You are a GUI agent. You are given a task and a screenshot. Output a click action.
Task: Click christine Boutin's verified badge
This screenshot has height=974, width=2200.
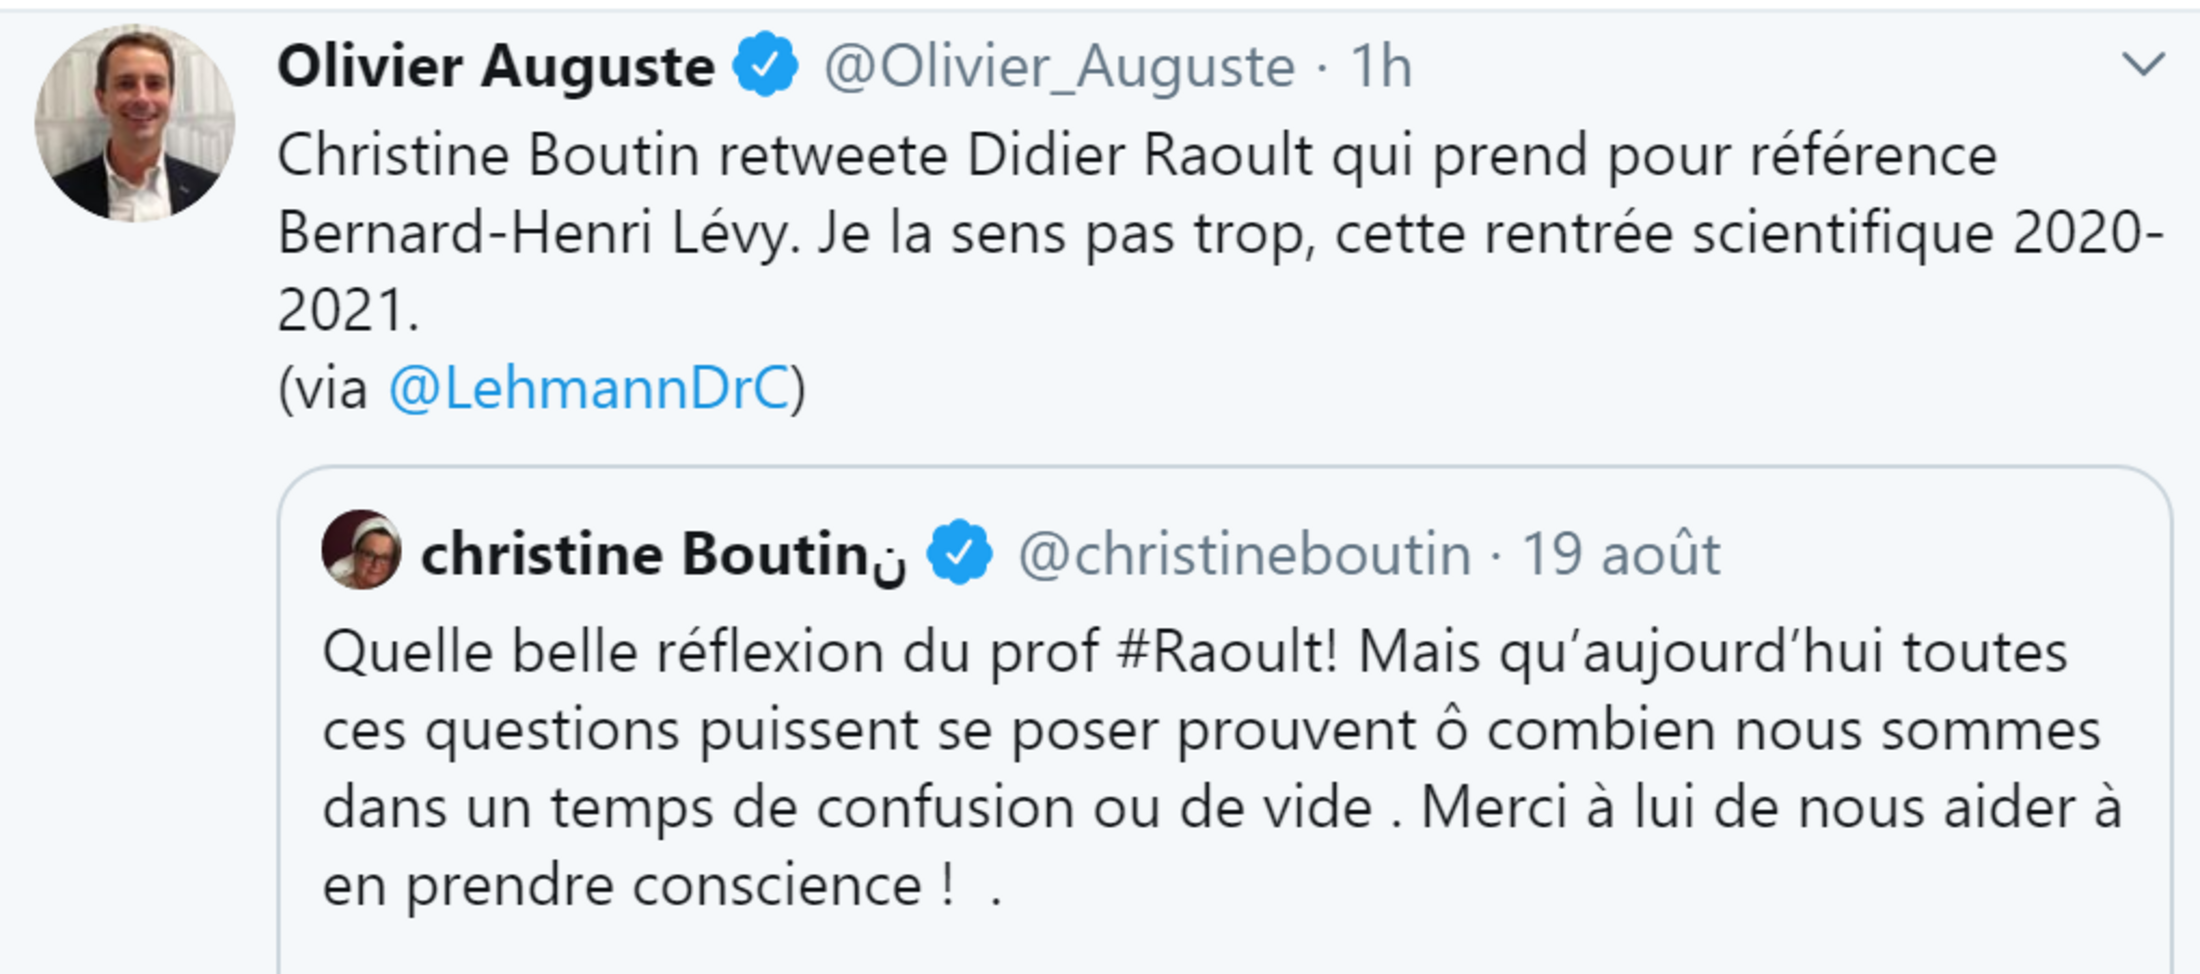(959, 552)
